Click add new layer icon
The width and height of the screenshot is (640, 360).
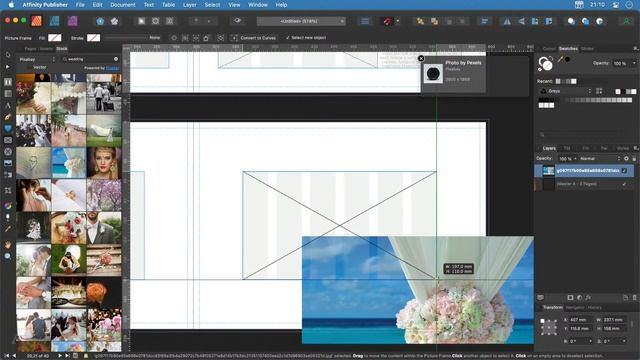(x=625, y=298)
